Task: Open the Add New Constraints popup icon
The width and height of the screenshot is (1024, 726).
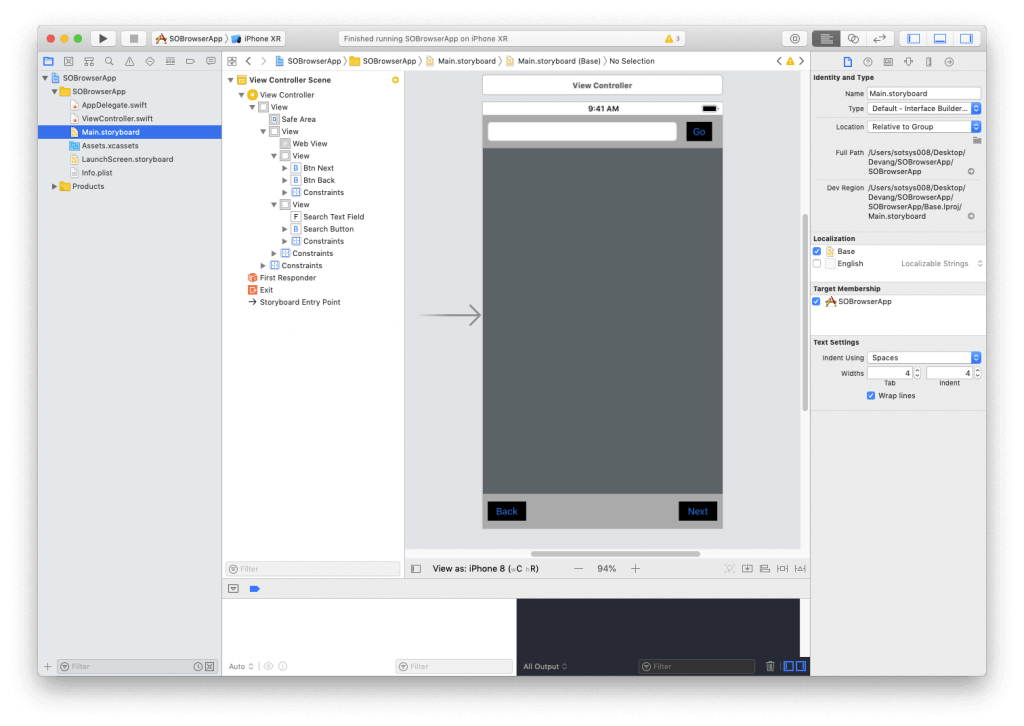Action: 782,568
